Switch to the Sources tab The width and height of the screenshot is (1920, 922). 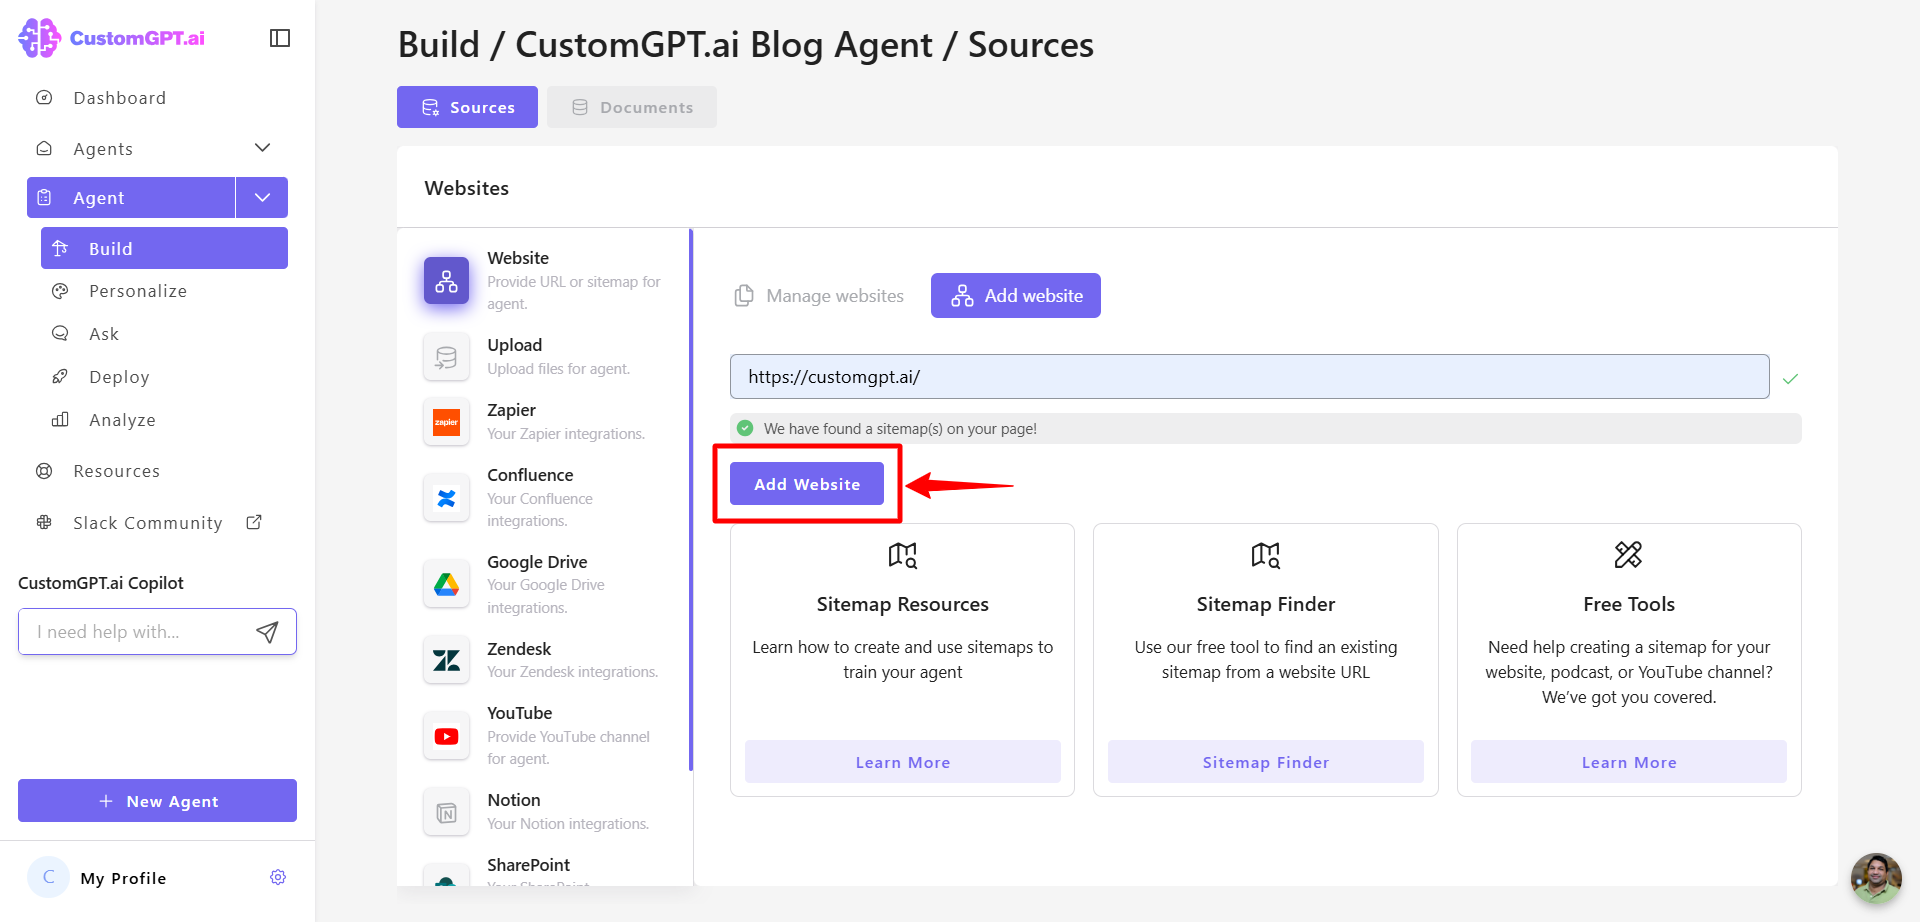pos(467,107)
